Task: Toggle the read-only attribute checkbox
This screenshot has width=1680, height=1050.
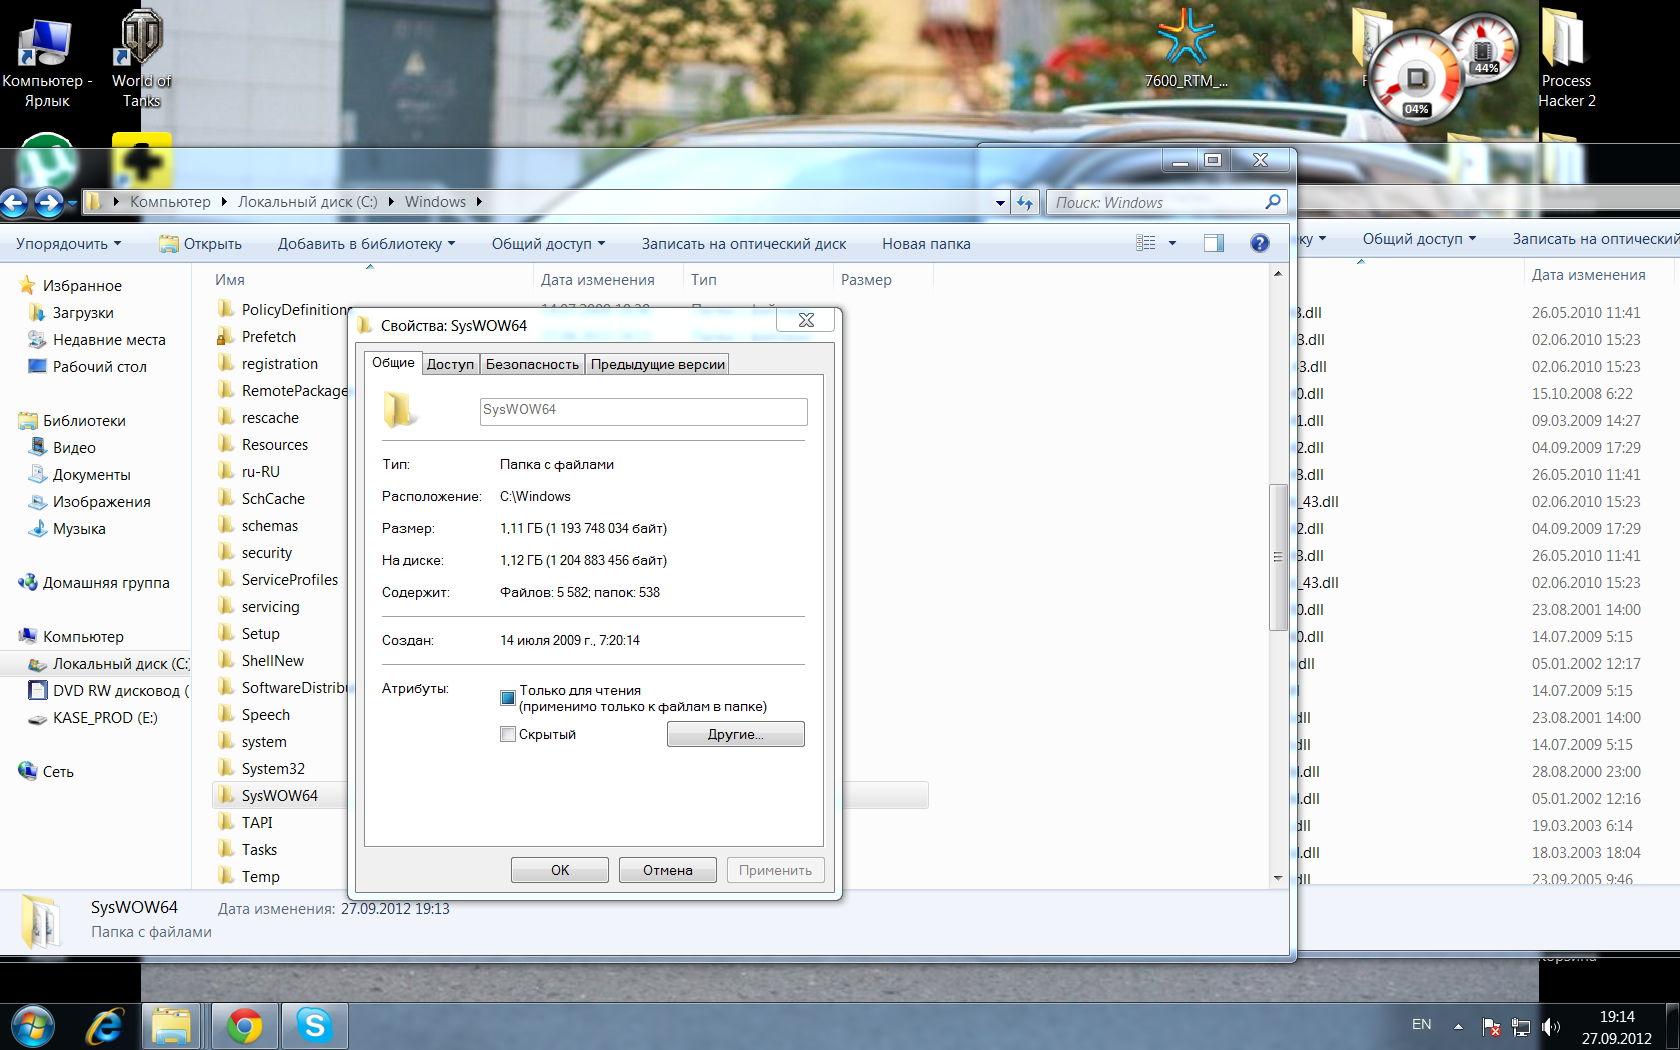Action: click(508, 698)
